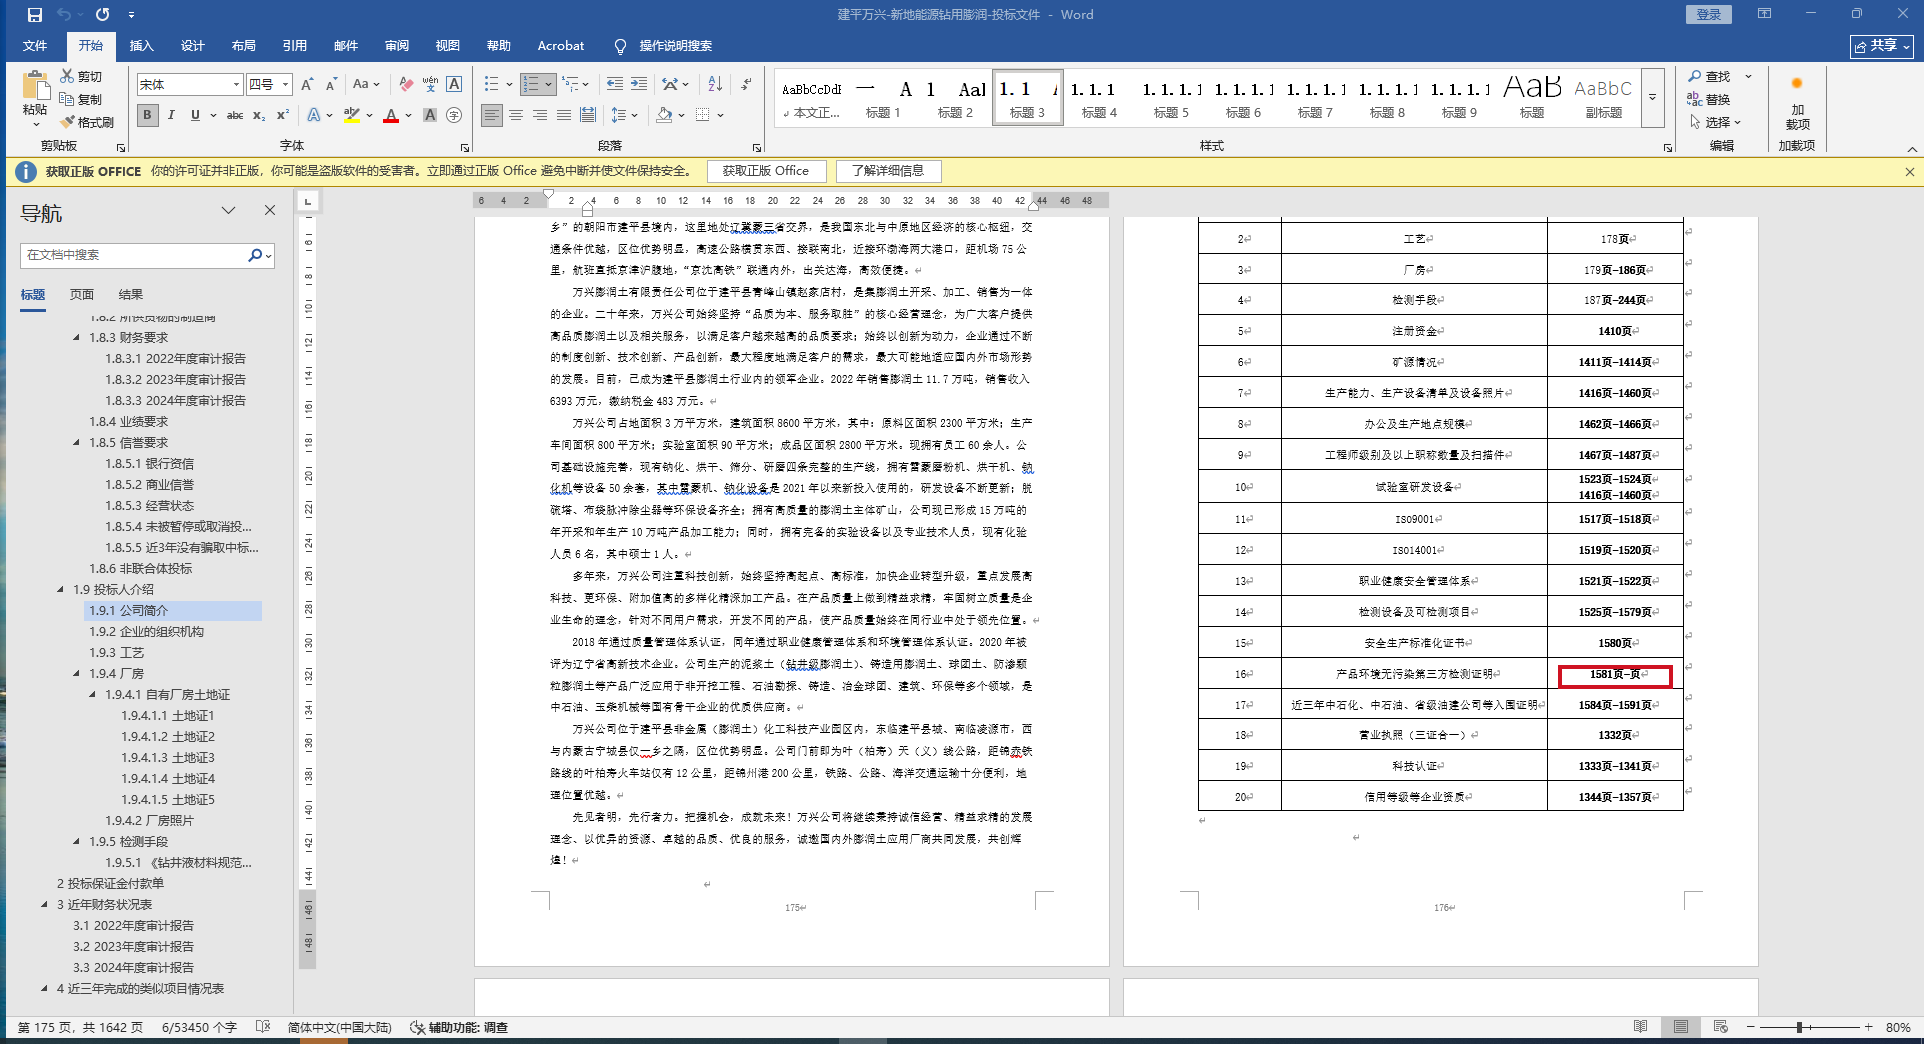
Task: Open the 插入 (Insert) ribbon tab
Action: 142,46
